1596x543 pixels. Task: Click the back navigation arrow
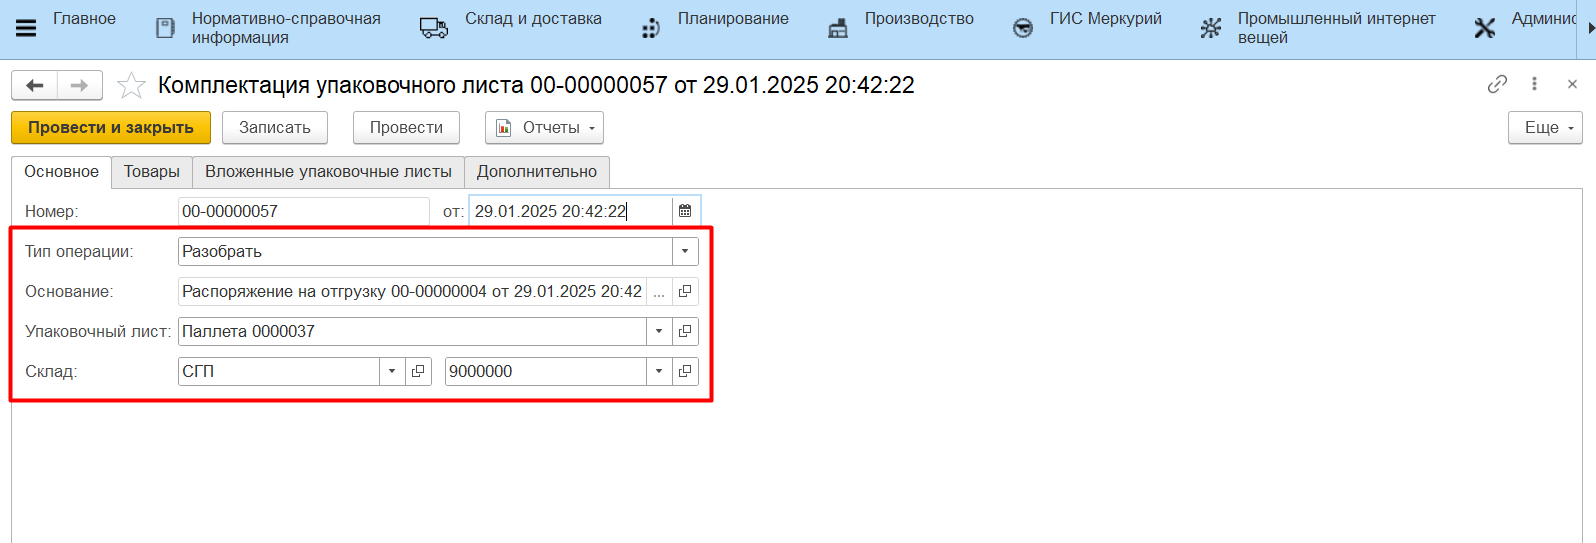point(35,86)
